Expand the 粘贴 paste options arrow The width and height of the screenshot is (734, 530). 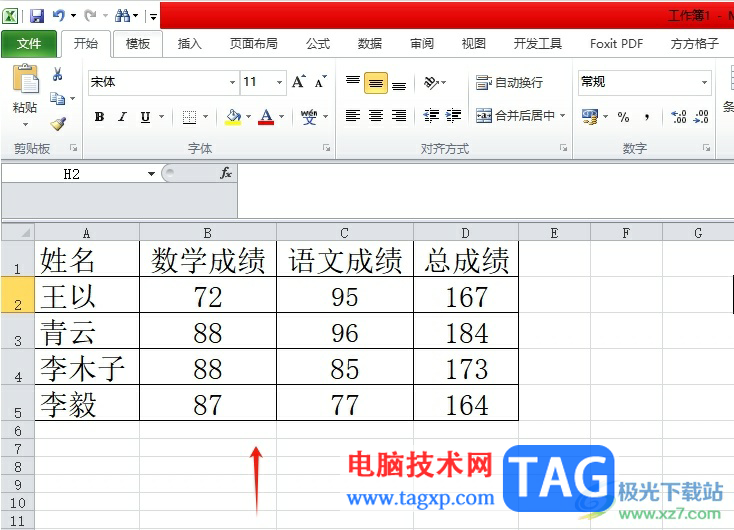(25, 125)
